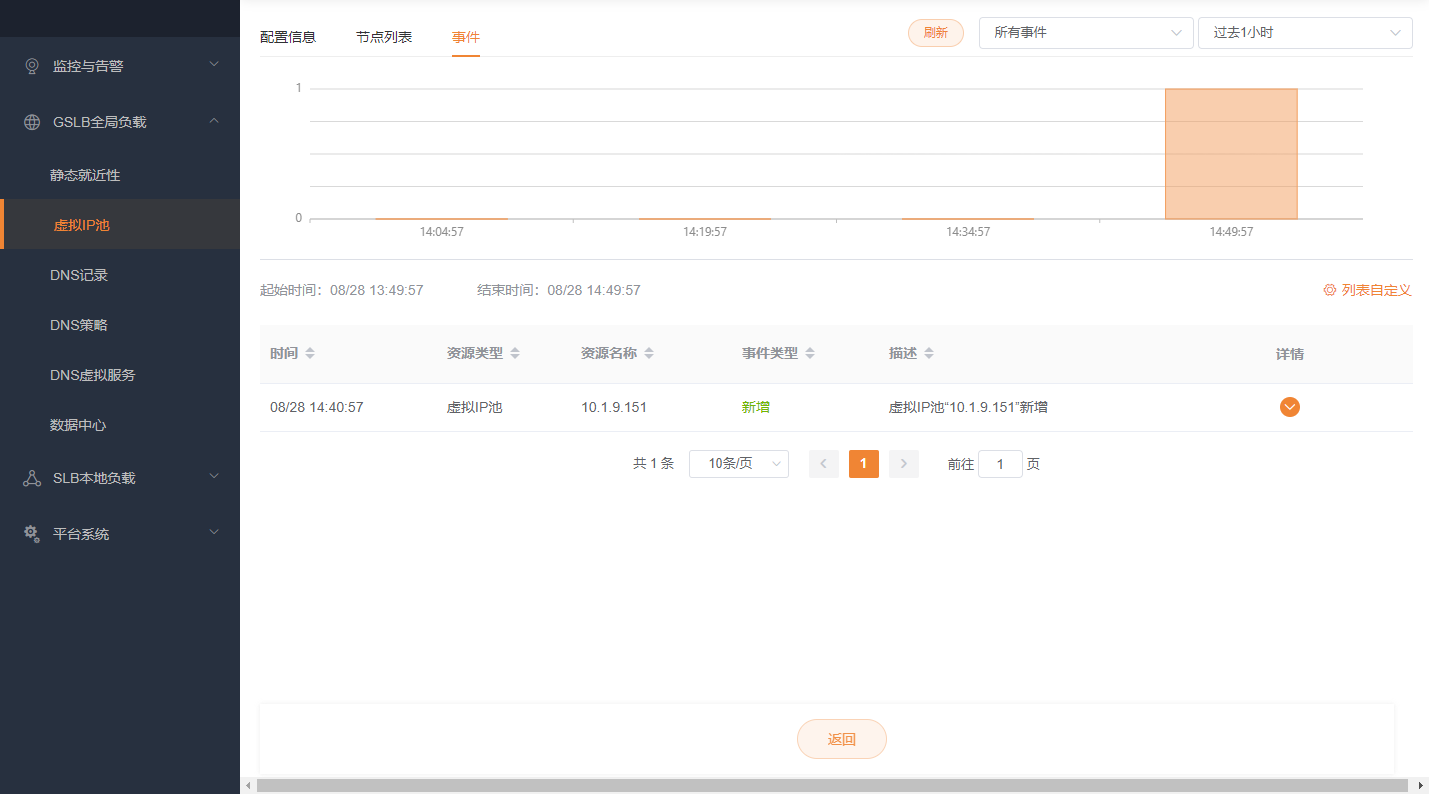The image size is (1429, 794).
Task: Sort by 时间 column arrows
Action: (x=310, y=354)
